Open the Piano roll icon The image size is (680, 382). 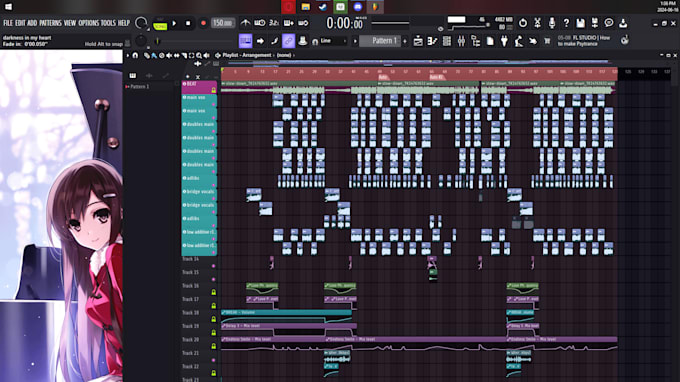pos(432,41)
